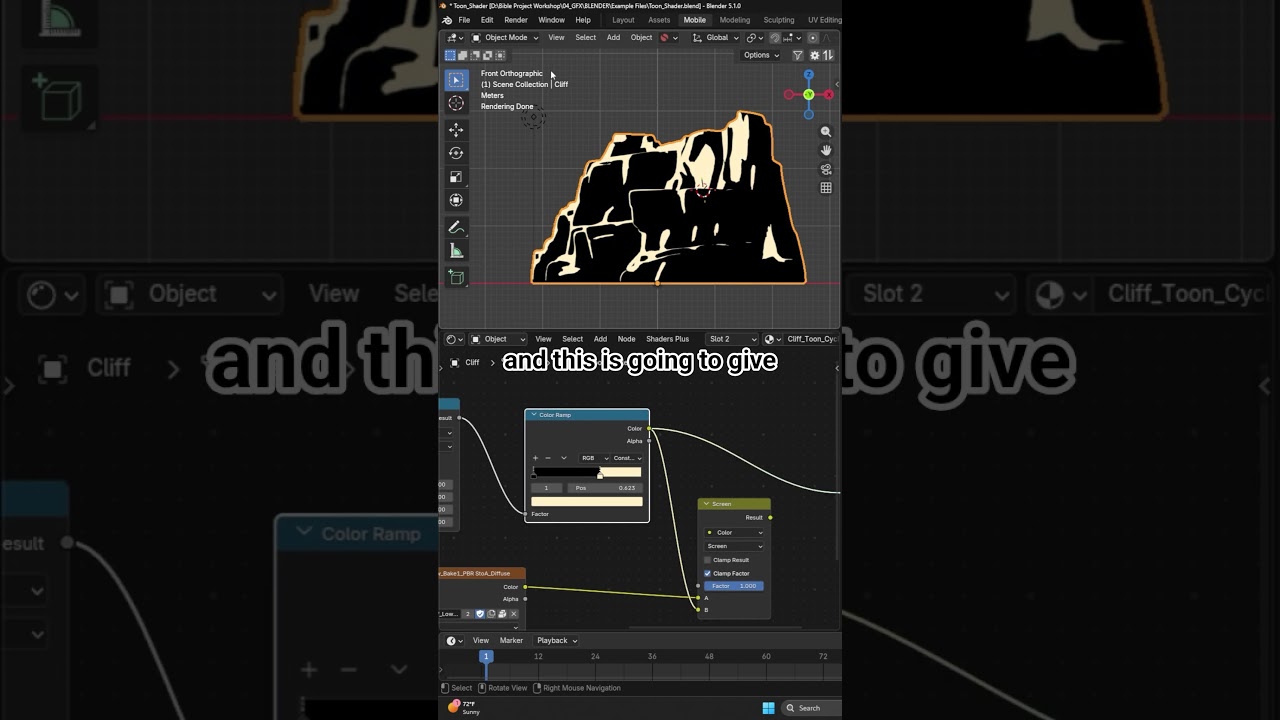1280x720 pixels.
Task: Open Const... interpolation dropdown
Action: coord(628,458)
